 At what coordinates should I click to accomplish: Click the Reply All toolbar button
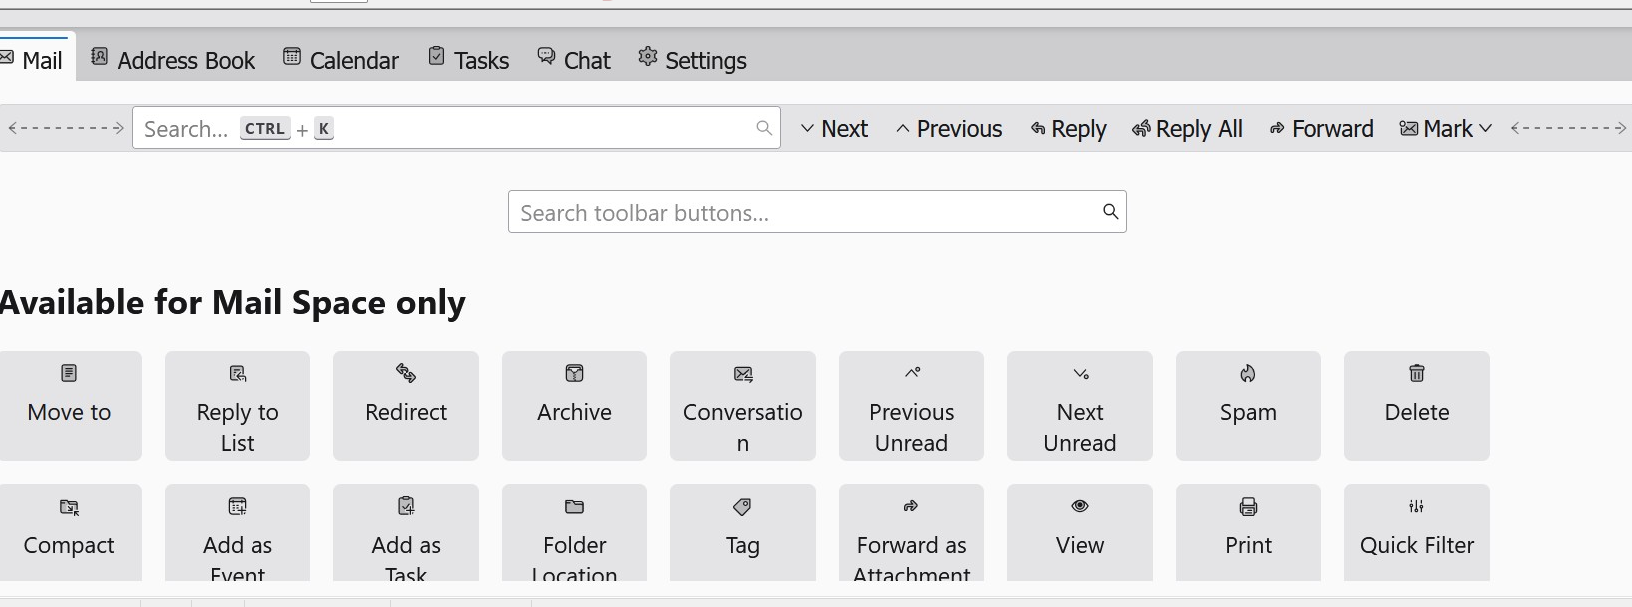1187,129
